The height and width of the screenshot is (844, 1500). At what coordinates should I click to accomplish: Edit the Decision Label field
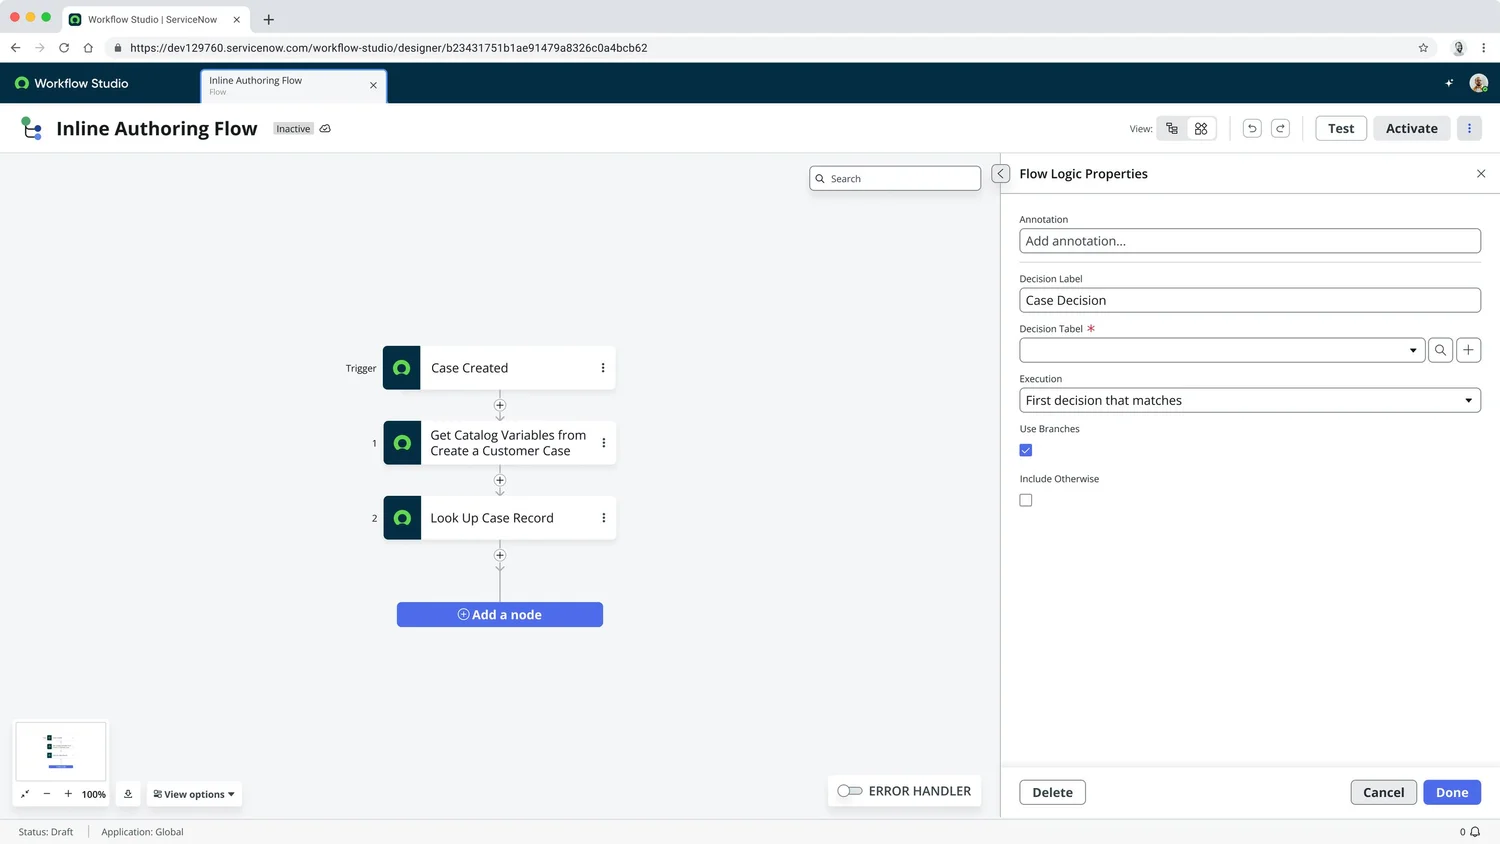pyautogui.click(x=1250, y=300)
